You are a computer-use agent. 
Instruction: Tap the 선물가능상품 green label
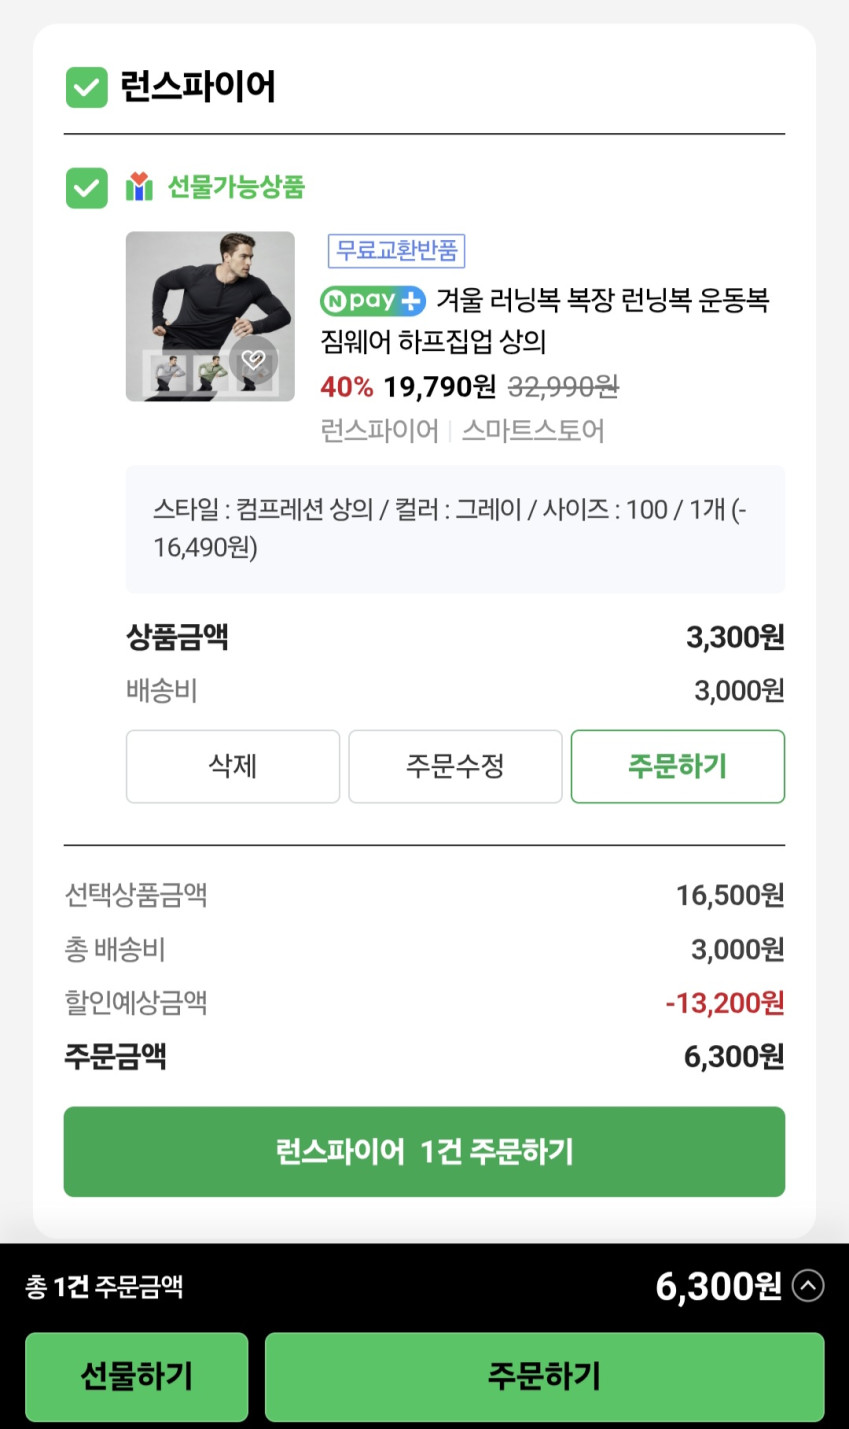[x=236, y=187]
